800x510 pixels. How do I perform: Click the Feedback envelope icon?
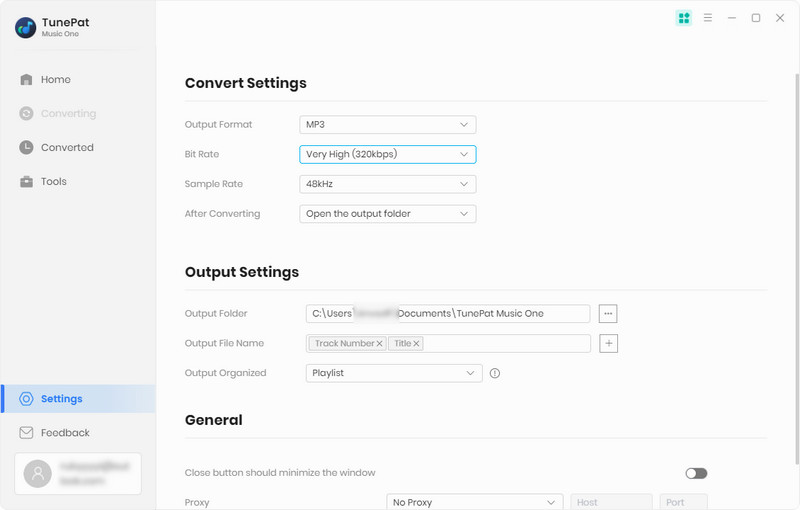click(26, 432)
